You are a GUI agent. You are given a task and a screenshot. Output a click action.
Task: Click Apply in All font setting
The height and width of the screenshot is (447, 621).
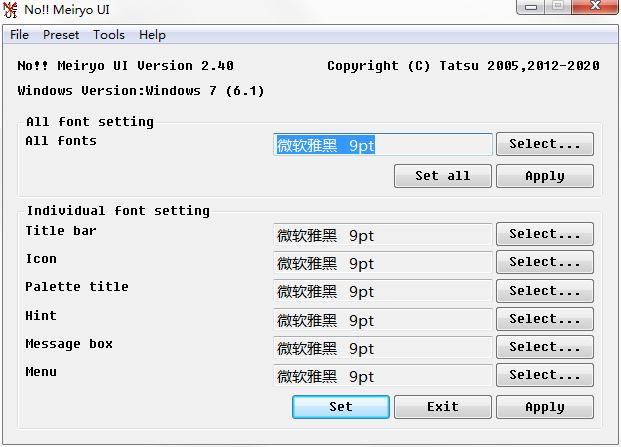[x=544, y=176]
